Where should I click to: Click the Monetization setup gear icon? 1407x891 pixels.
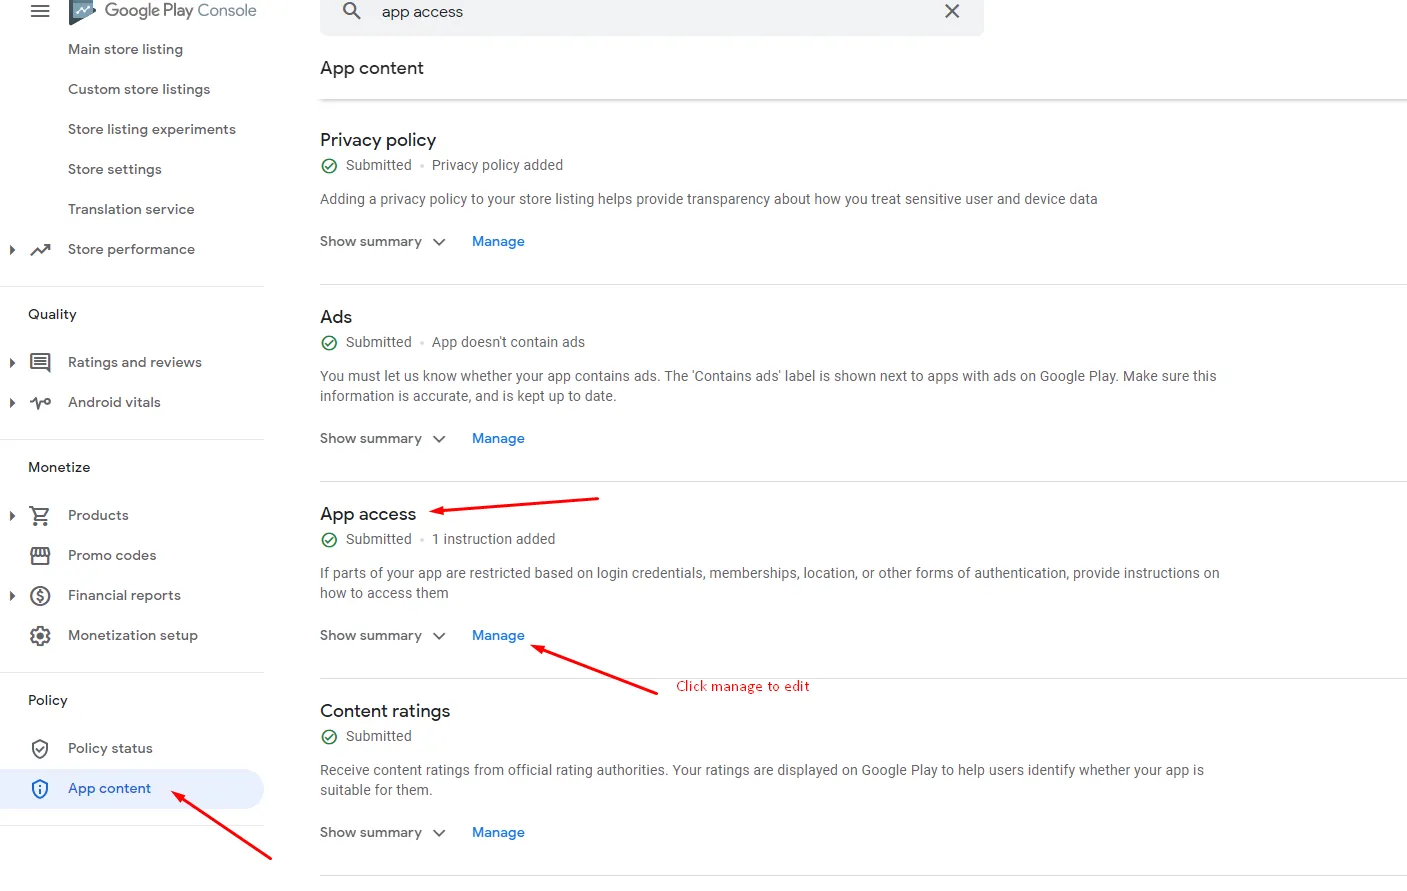(x=40, y=635)
